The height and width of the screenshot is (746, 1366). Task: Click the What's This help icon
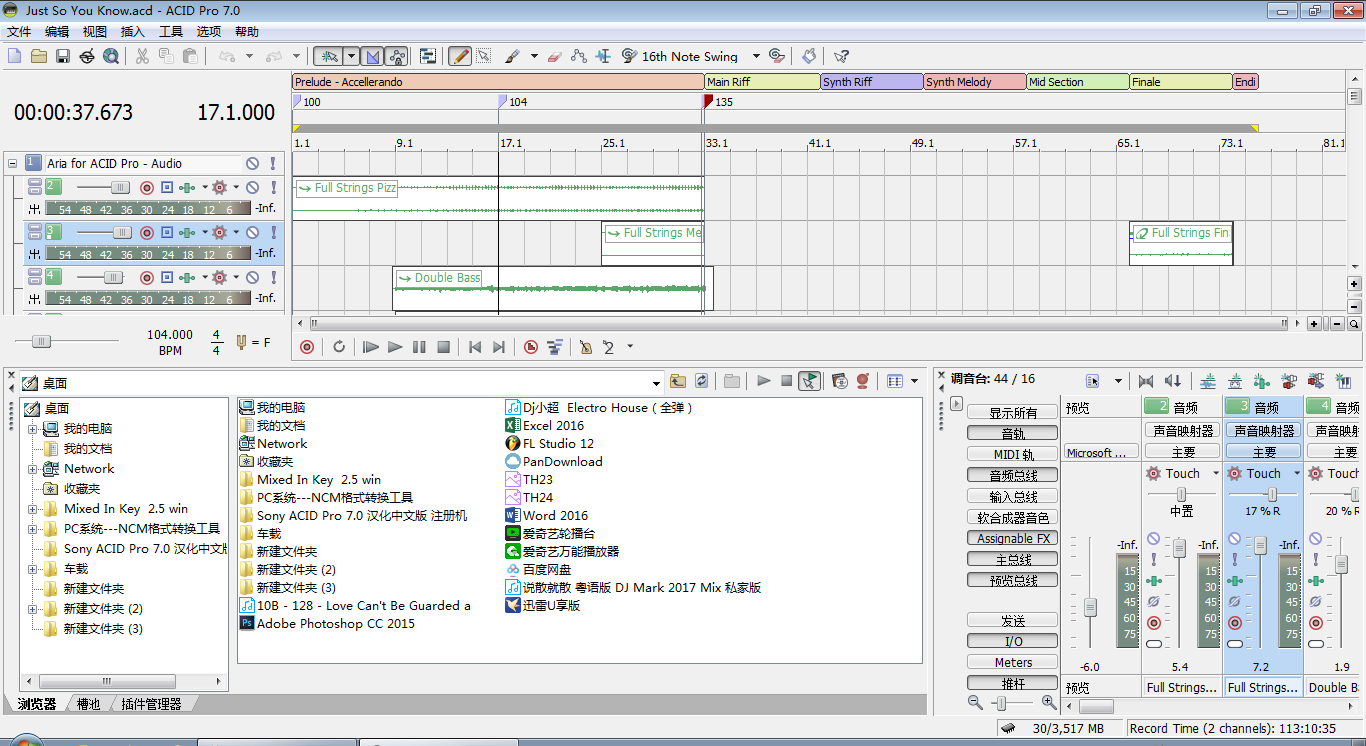[841, 56]
